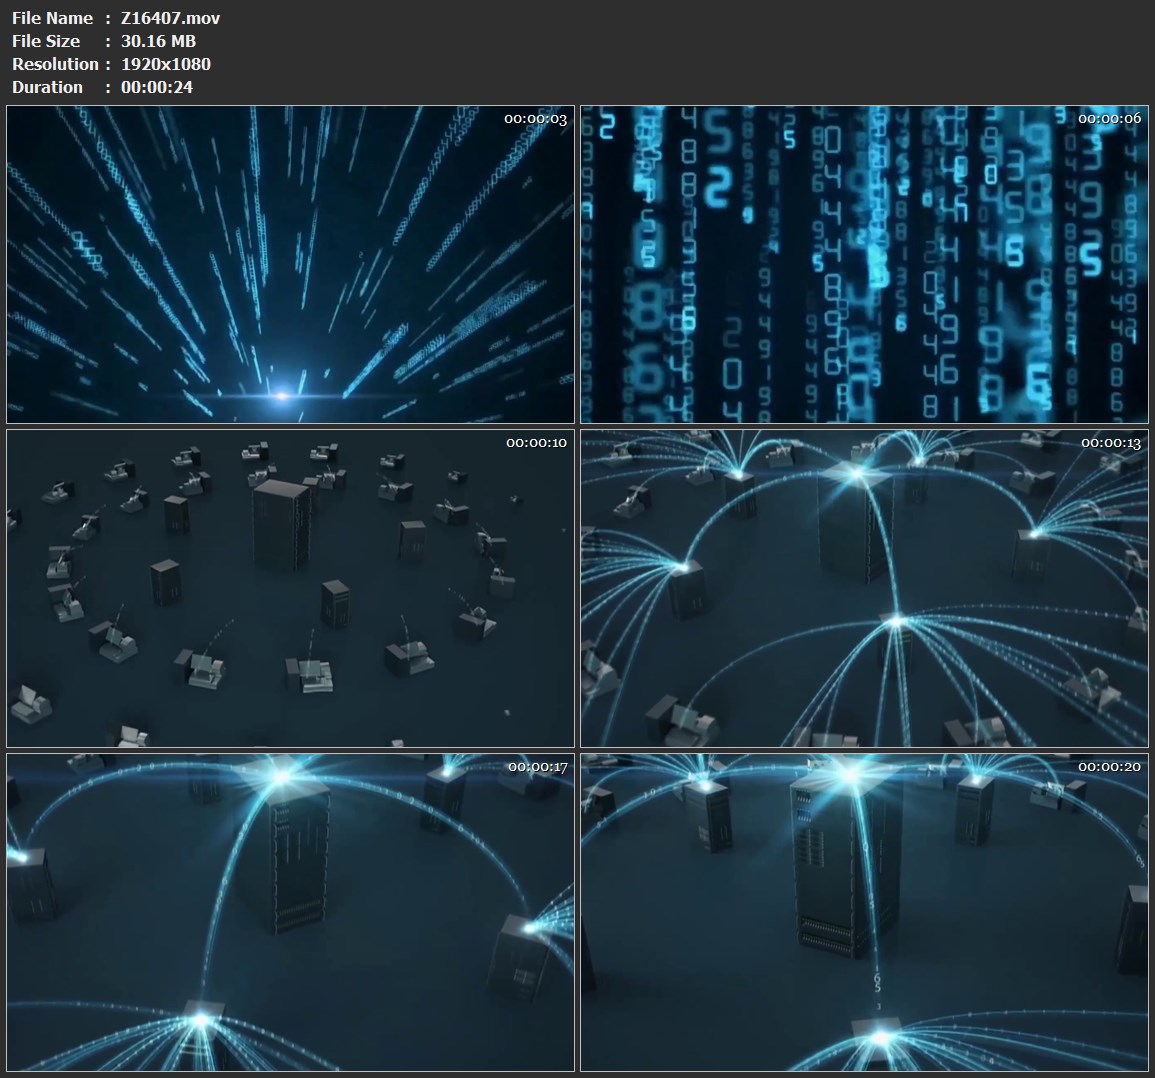Open the thumbnail at timestamp 00:00:13

click(x=864, y=588)
